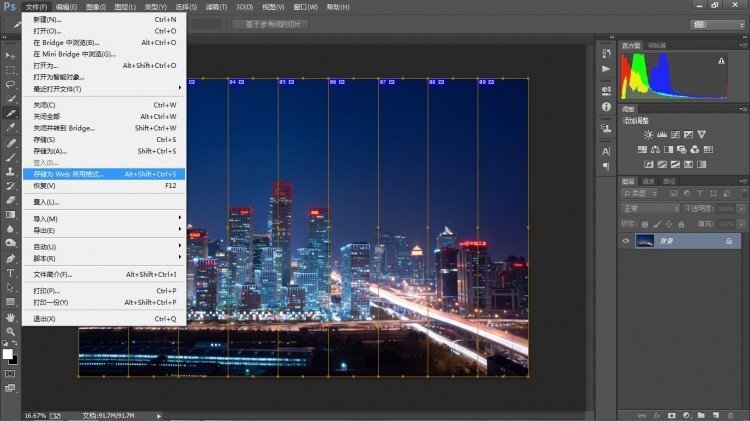This screenshot has height=421, width=750.
Task: Click the 背景 layer thumbnail
Action: [644, 241]
